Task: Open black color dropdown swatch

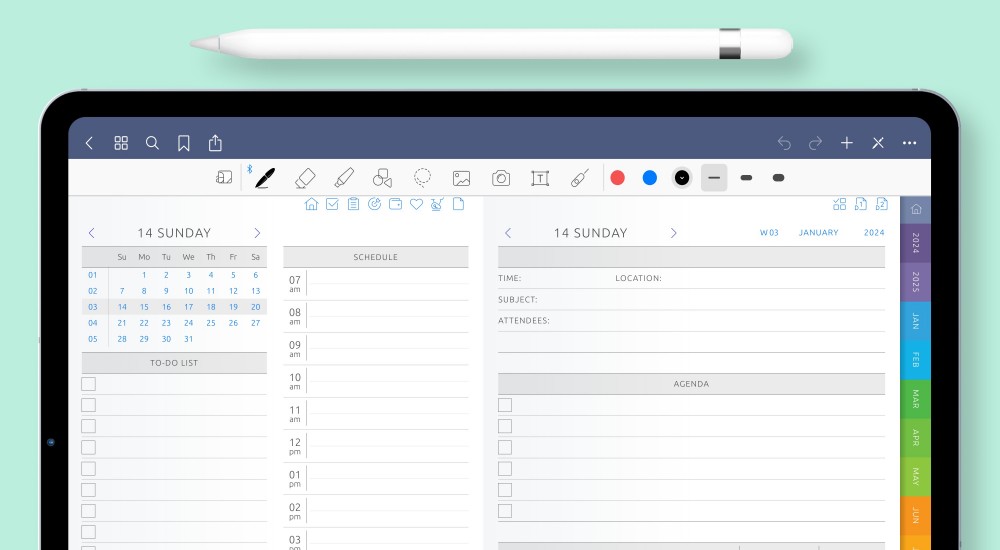Action: (x=682, y=178)
